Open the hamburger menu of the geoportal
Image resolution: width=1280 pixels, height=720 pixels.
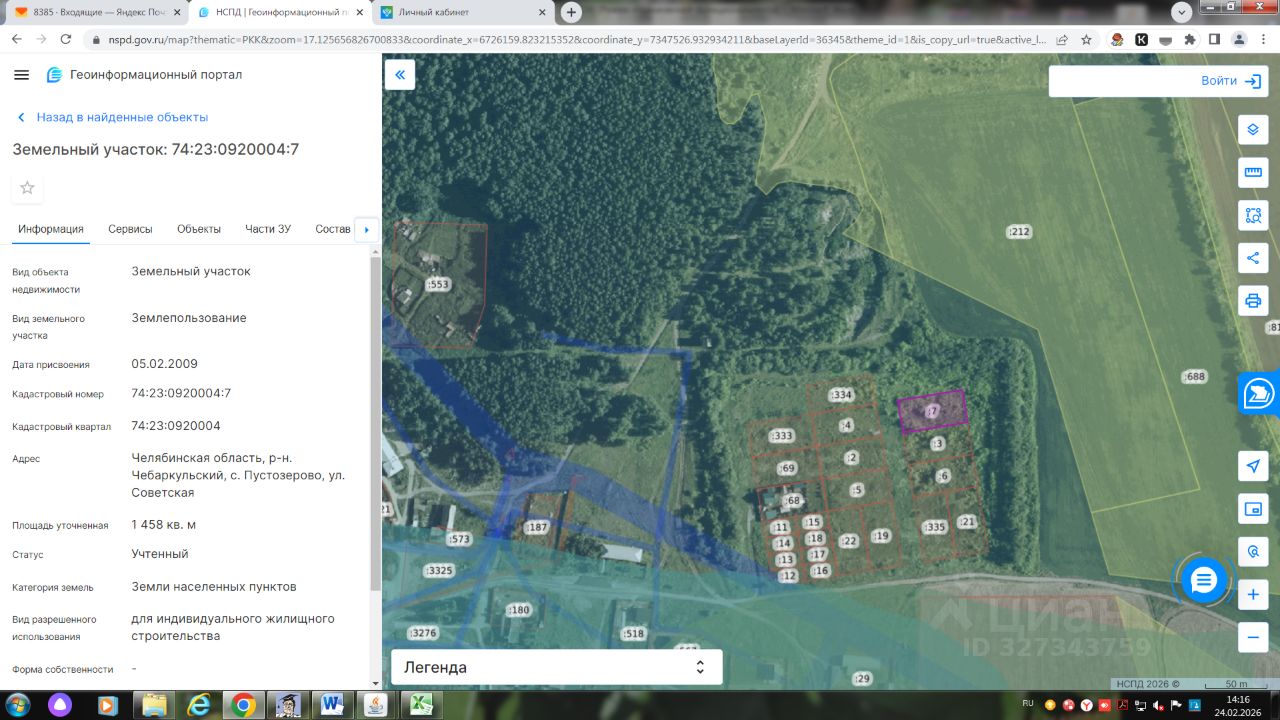click(x=22, y=75)
